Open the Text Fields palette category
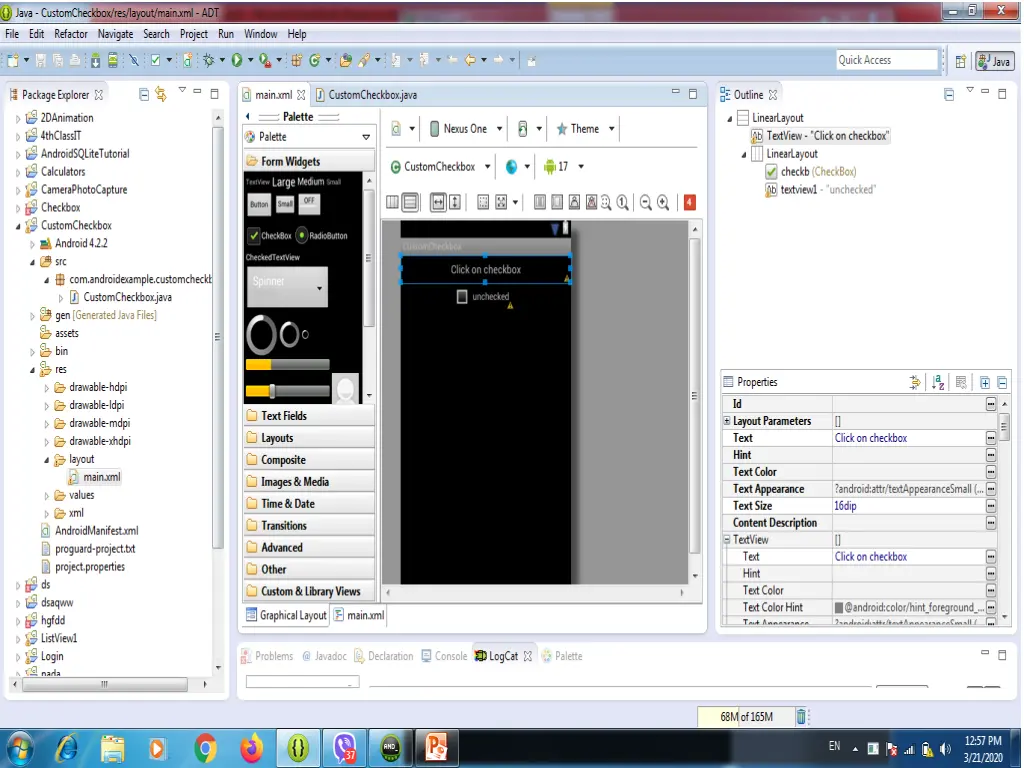 [309, 416]
